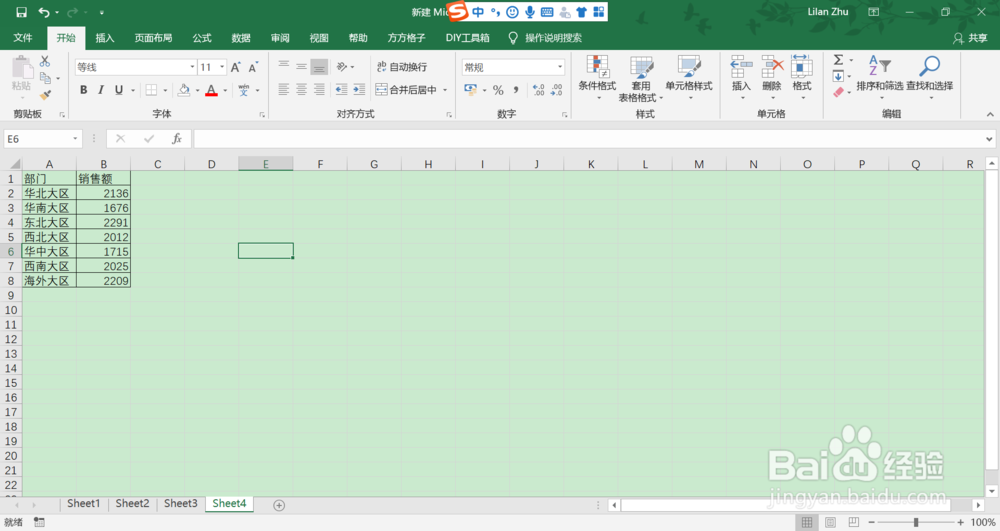The width and height of the screenshot is (1000, 531).
Task: Toggle Italic formatting
Action: click(x=101, y=90)
